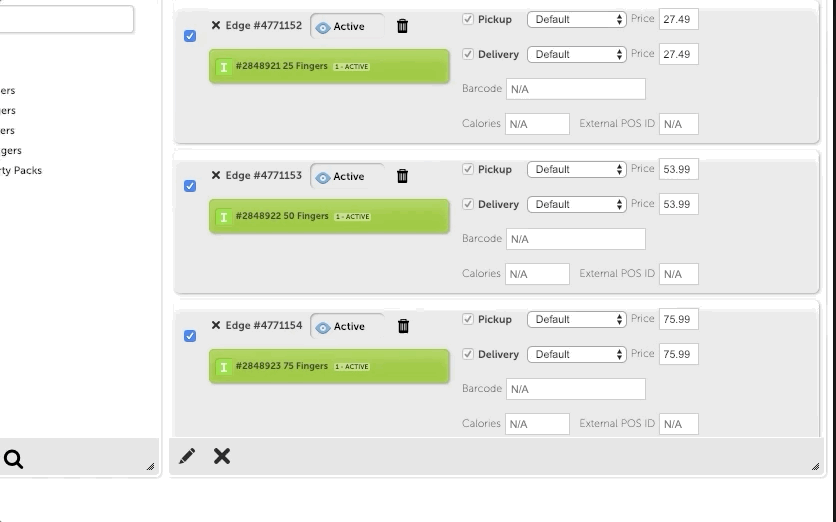Click the pencil edit icon in bottom toolbar

(187, 456)
